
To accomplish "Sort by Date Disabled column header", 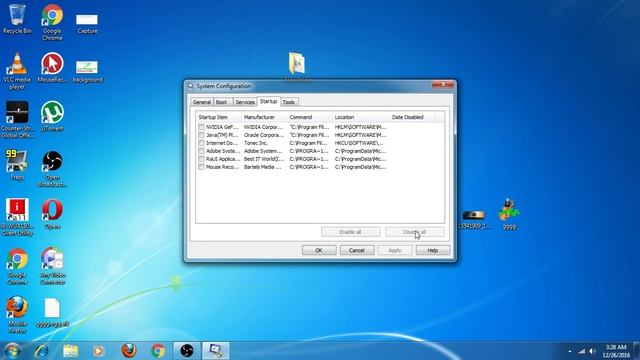I will (412, 117).
